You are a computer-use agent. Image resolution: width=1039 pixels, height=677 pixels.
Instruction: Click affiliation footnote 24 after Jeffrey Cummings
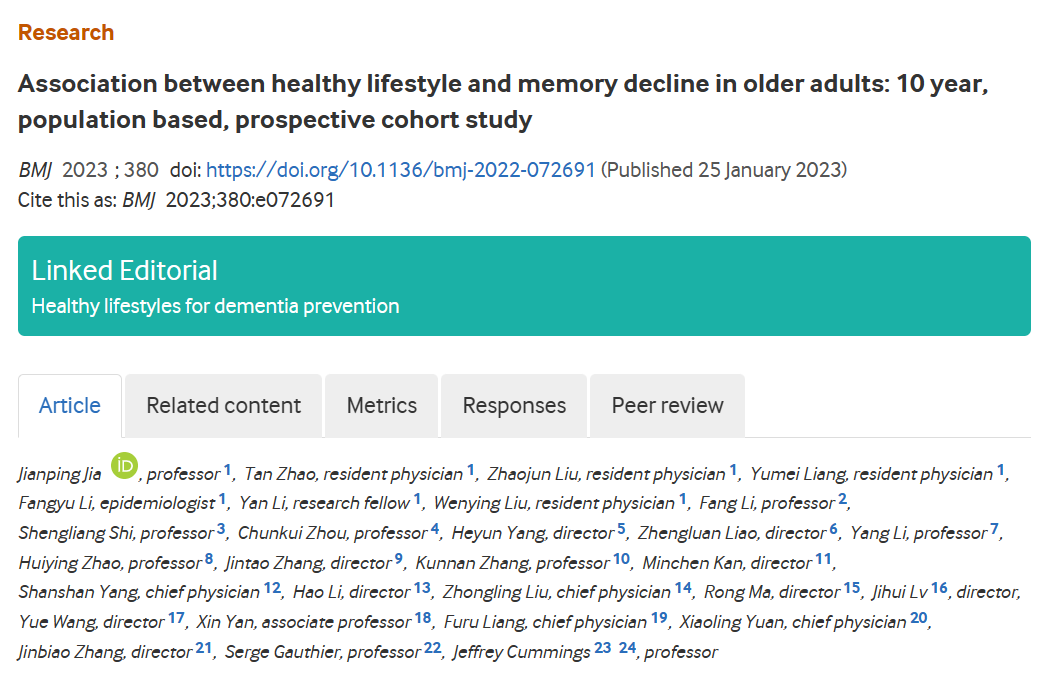[628, 648]
